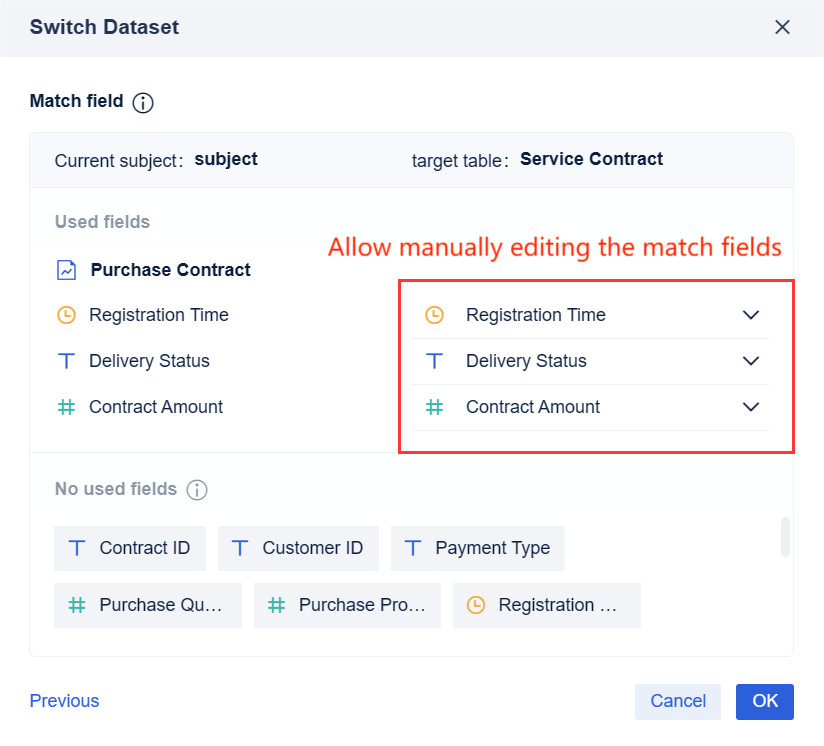The image size is (824, 746).
Task: Click the clock icon in the Registration chip
Action: click(x=477, y=605)
